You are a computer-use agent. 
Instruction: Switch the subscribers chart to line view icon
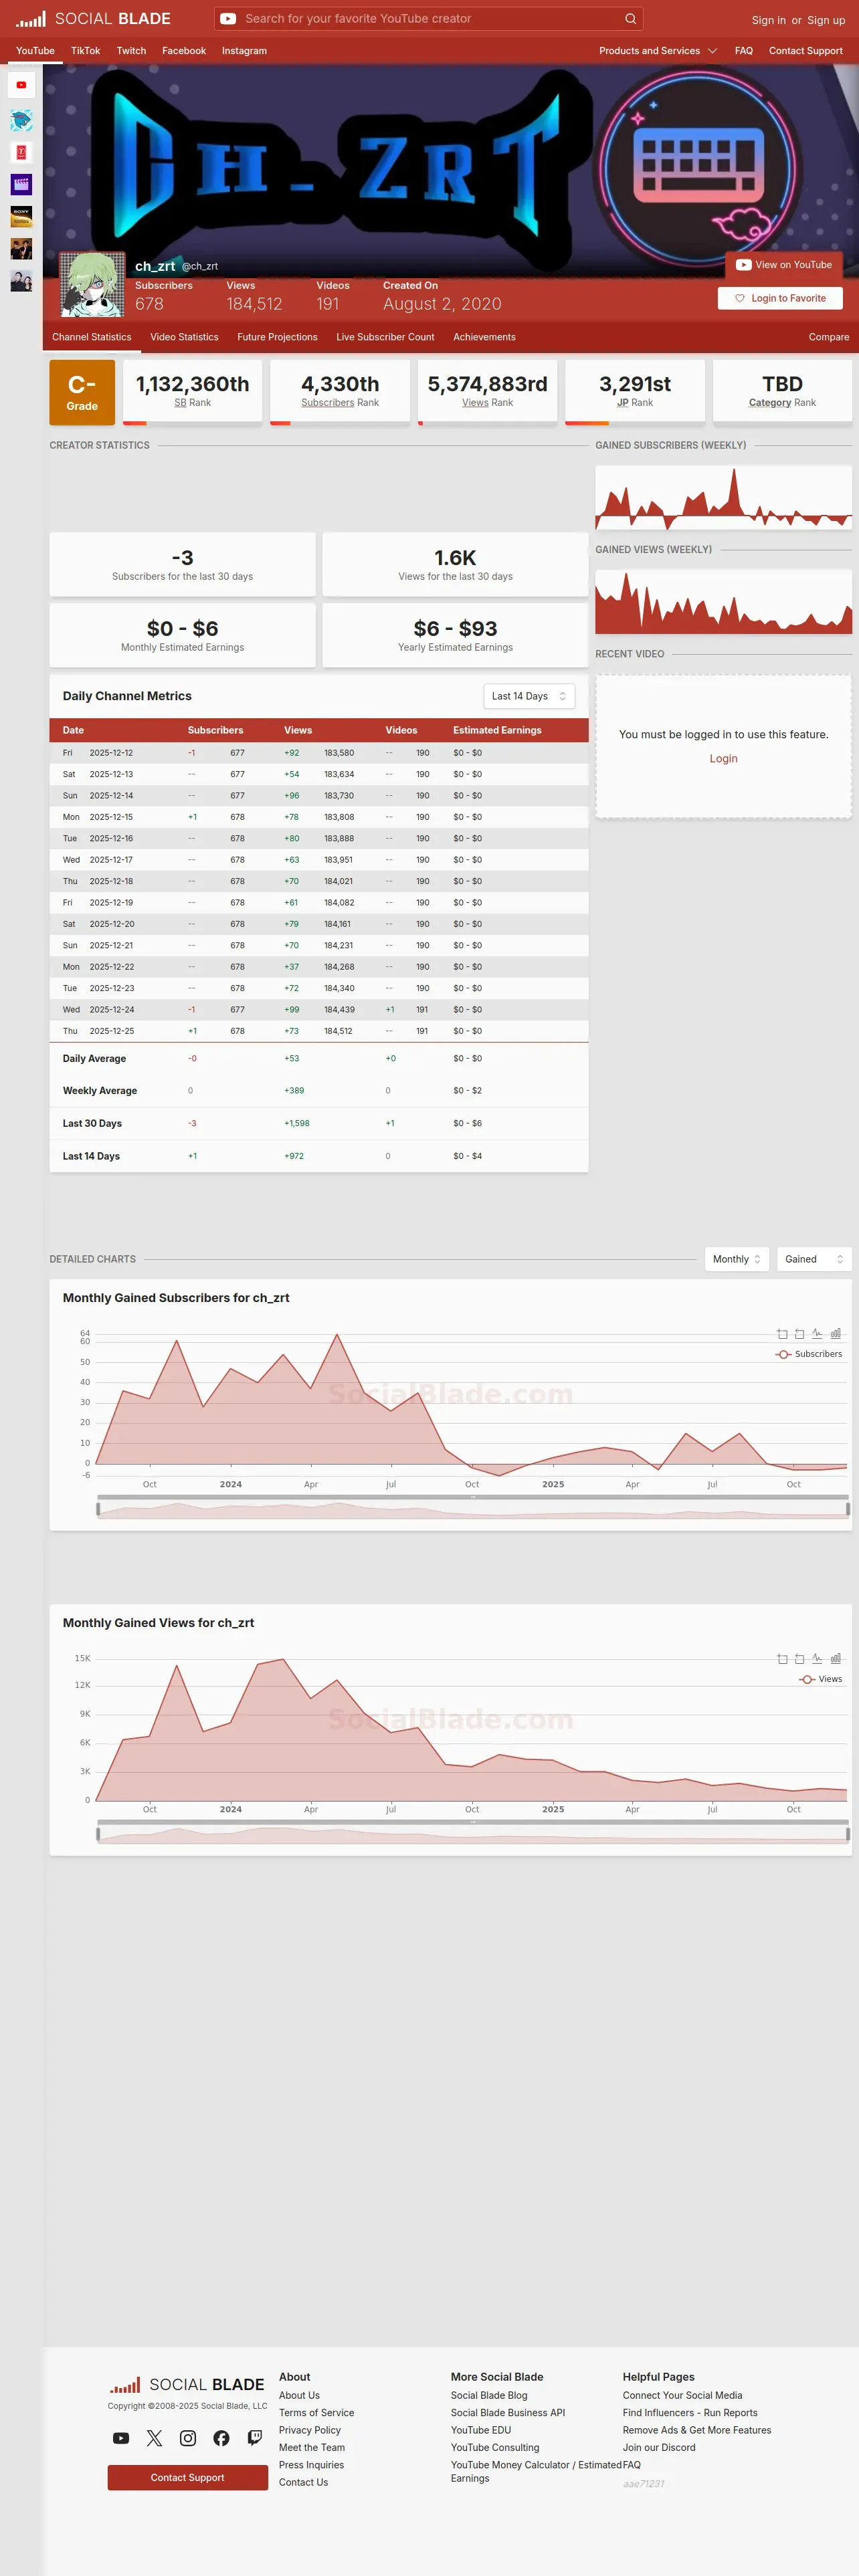[x=817, y=1334]
